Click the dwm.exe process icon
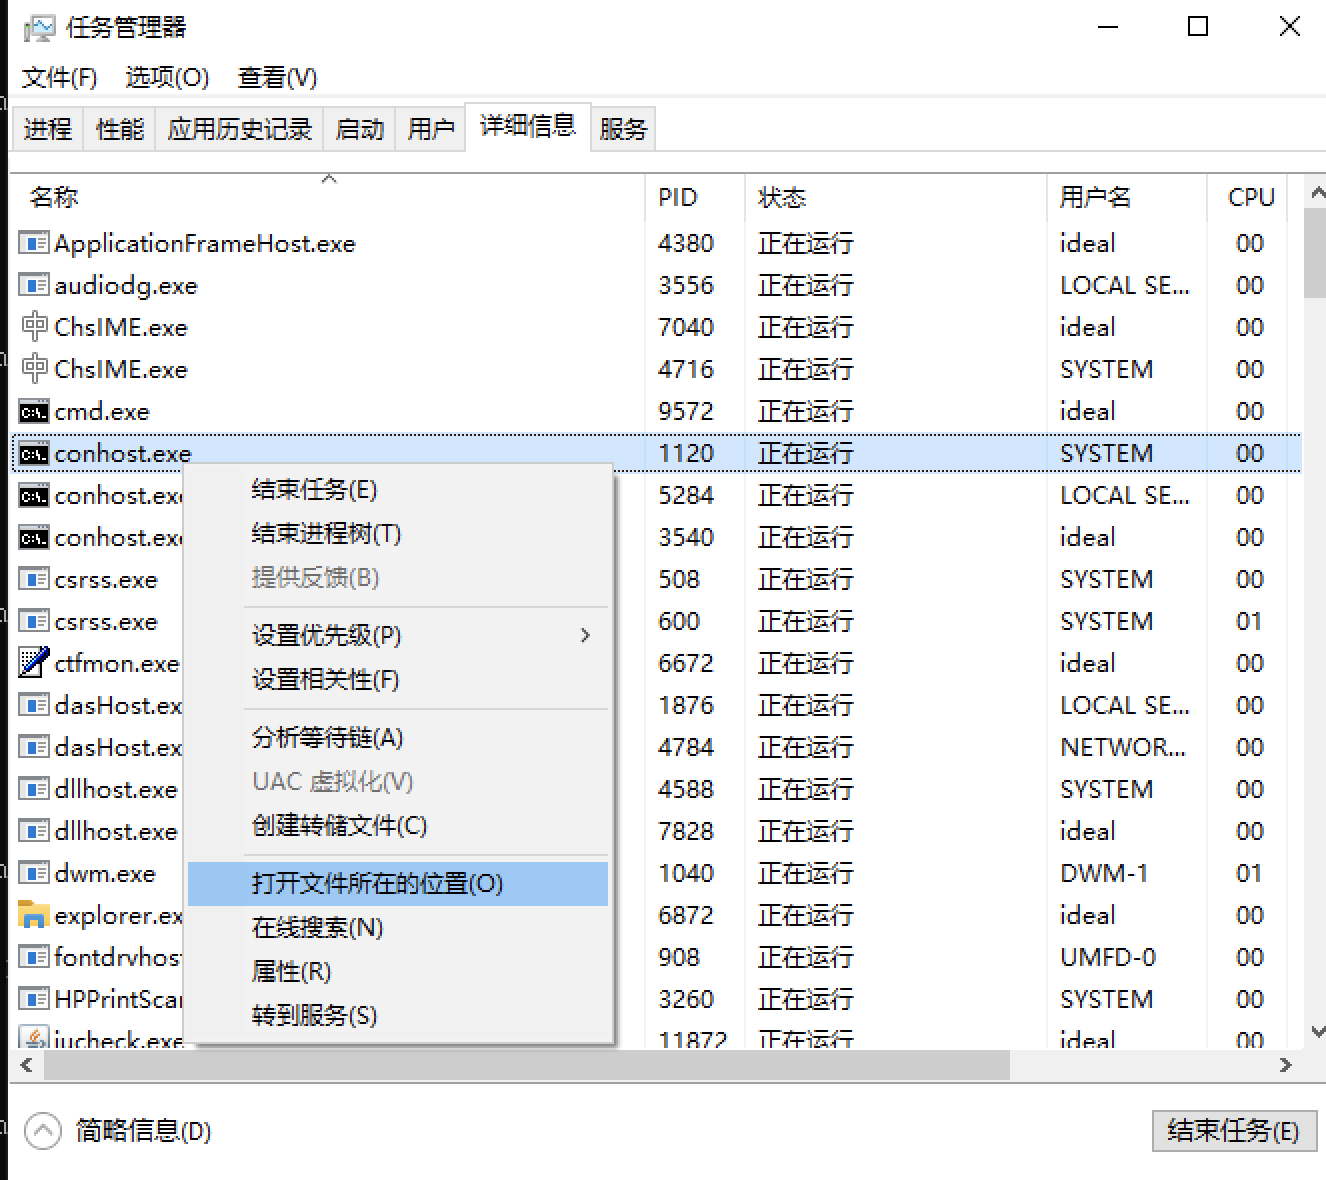The width and height of the screenshot is (1326, 1180). (x=34, y=873)
